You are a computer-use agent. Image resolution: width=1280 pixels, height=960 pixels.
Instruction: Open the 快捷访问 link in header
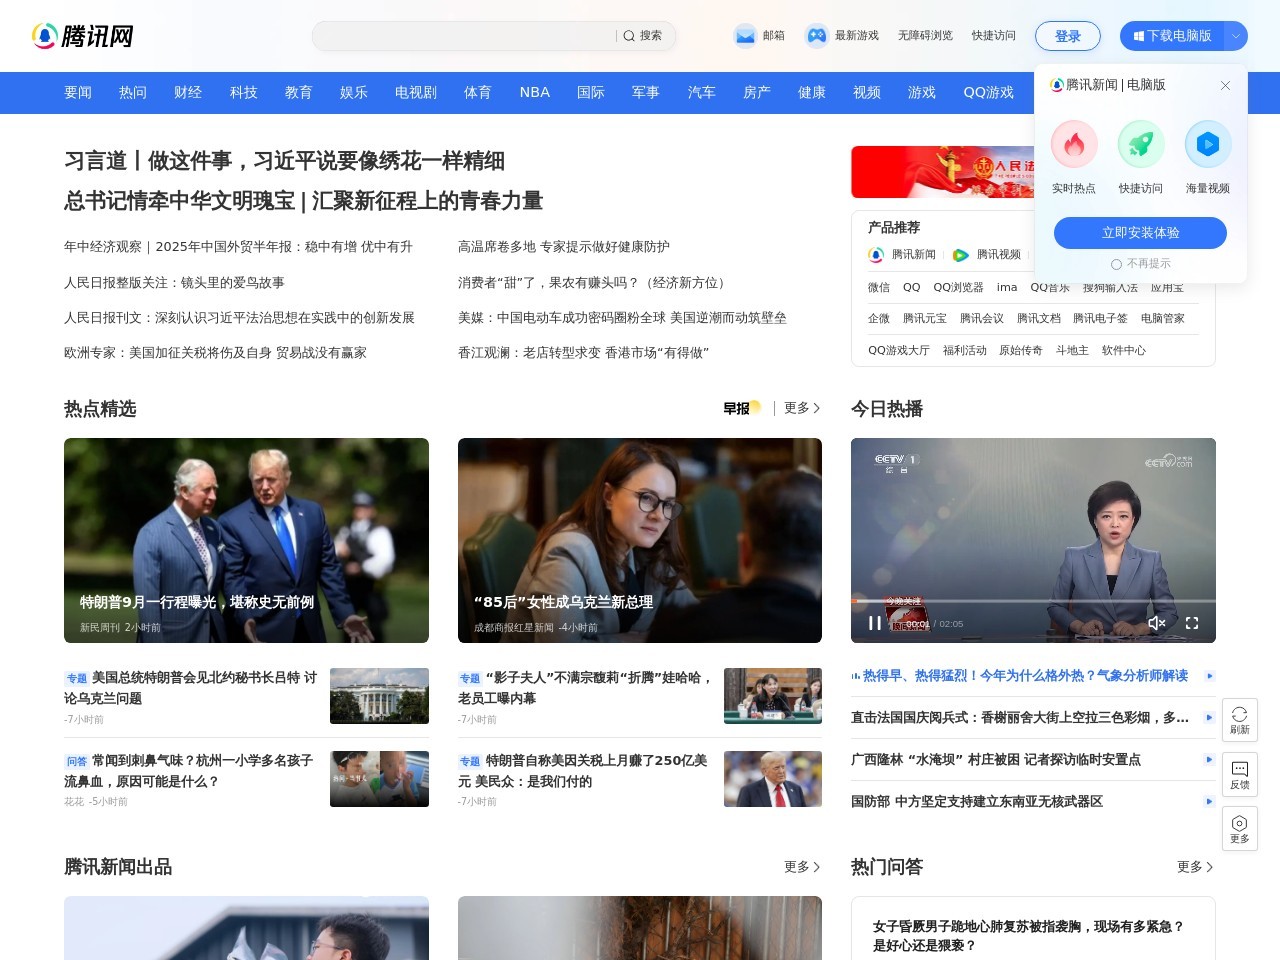point(994,36)
